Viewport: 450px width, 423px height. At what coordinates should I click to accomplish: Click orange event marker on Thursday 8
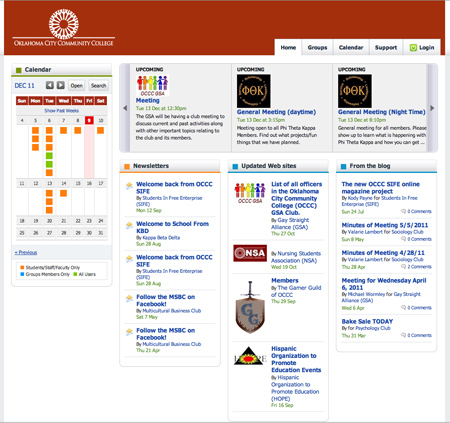tap(78, 130)
